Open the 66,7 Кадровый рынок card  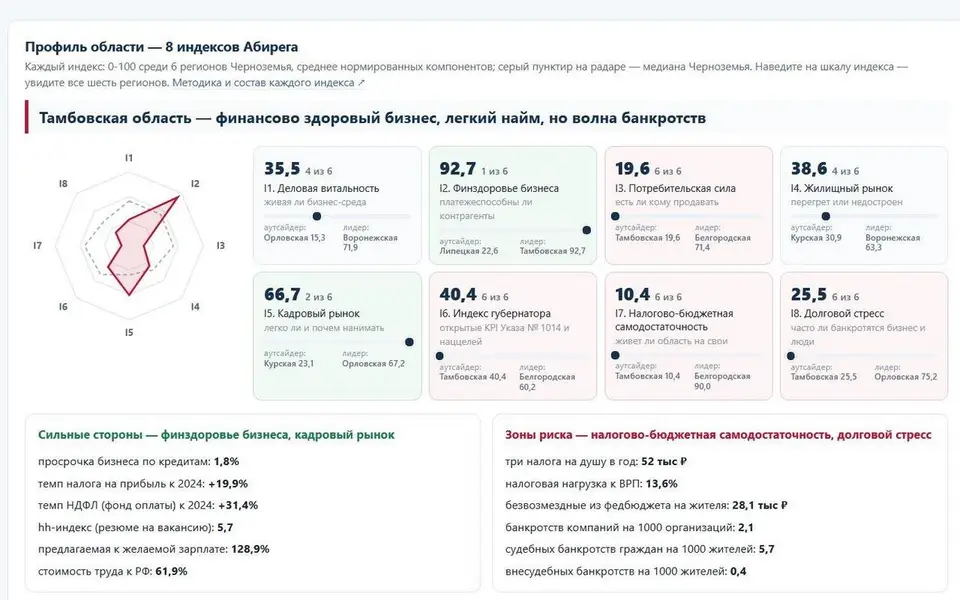coord(337,336)
